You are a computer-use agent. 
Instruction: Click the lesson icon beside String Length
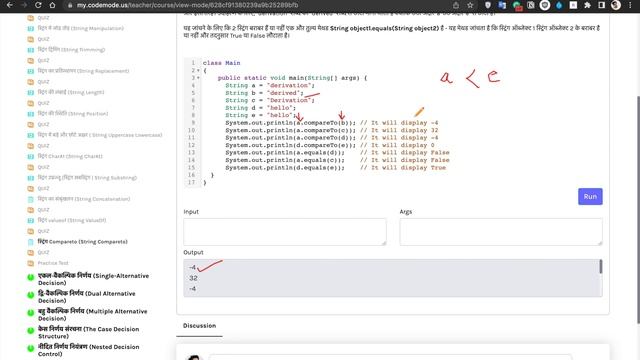tap(31, 92)
